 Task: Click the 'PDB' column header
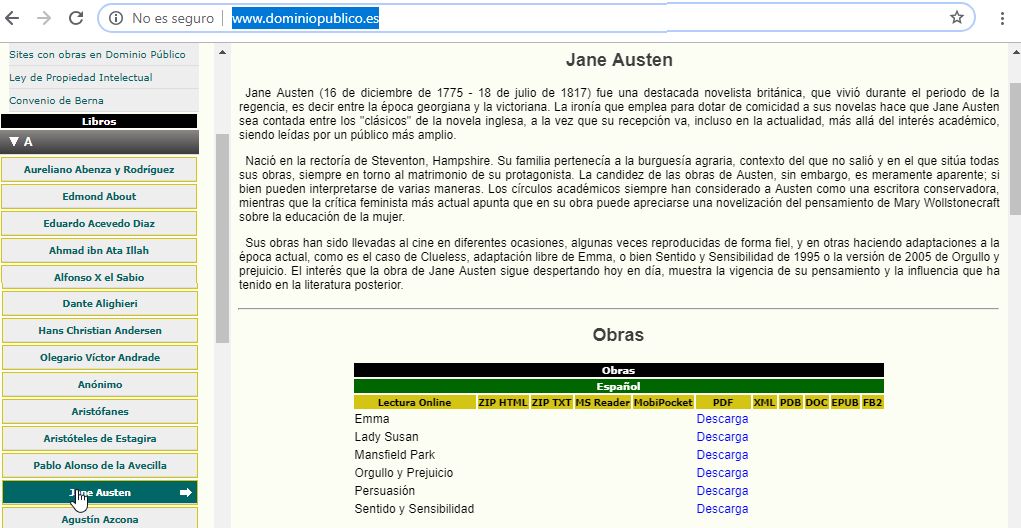(790, 402)
